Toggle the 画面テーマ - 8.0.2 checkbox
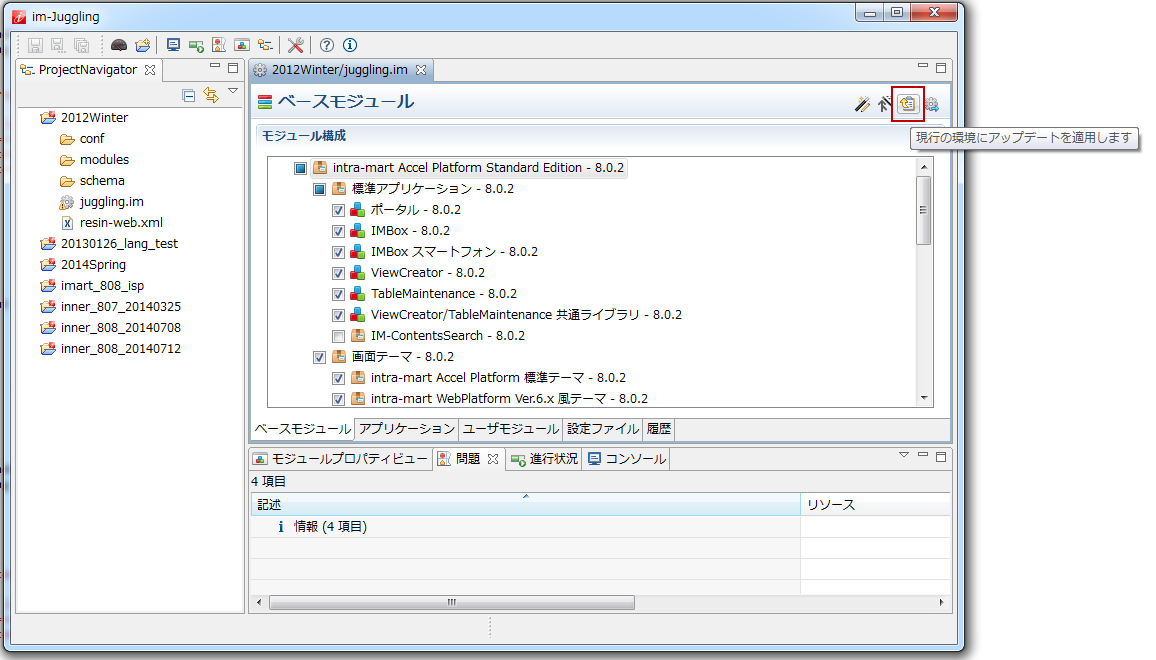This screenshot has width=1156, height=660. pos(319,358)
